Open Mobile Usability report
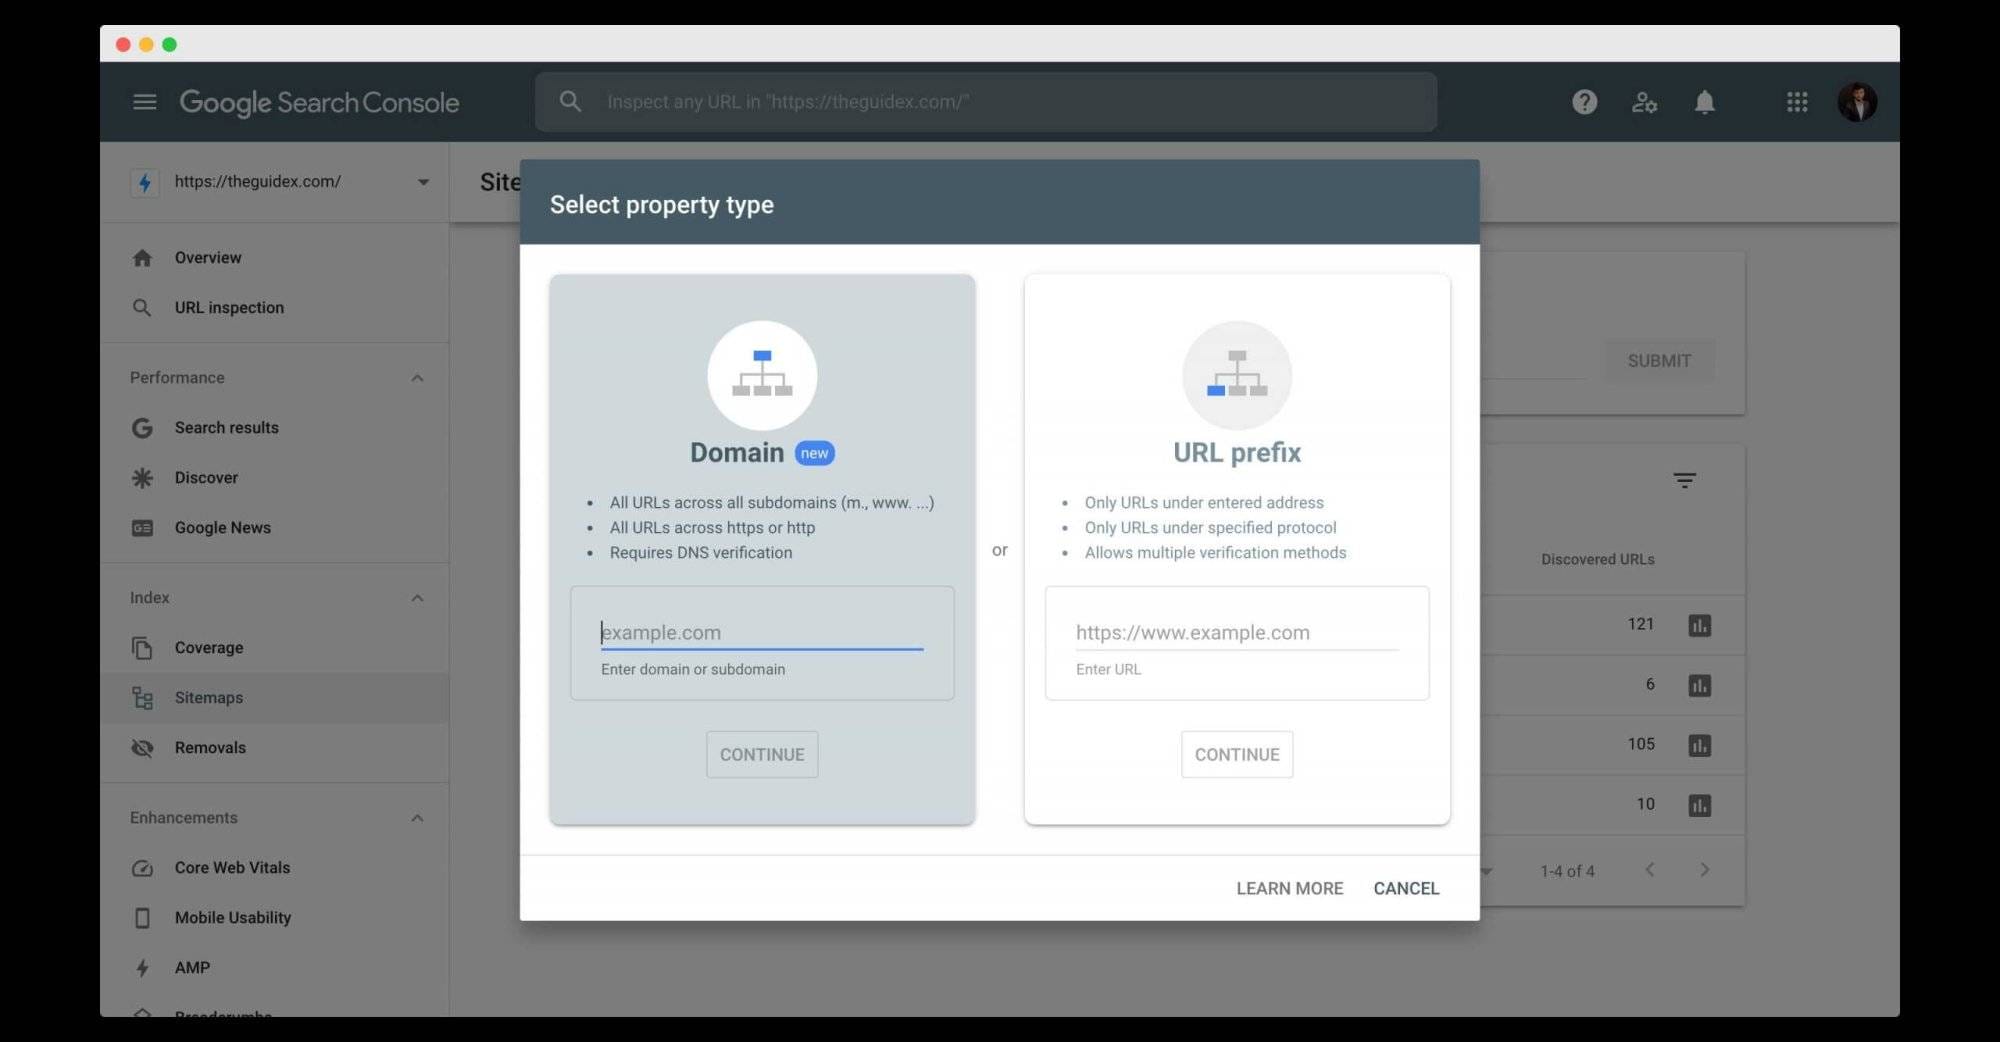The height and width of the screenshot is (1042, 2000). point(233,918)
